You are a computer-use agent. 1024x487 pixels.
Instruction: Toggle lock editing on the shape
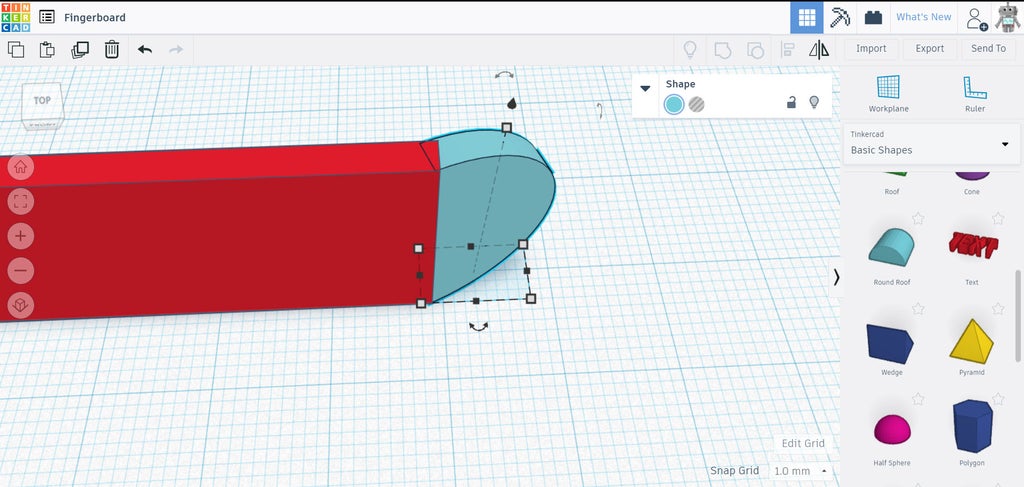click(791, 102)
